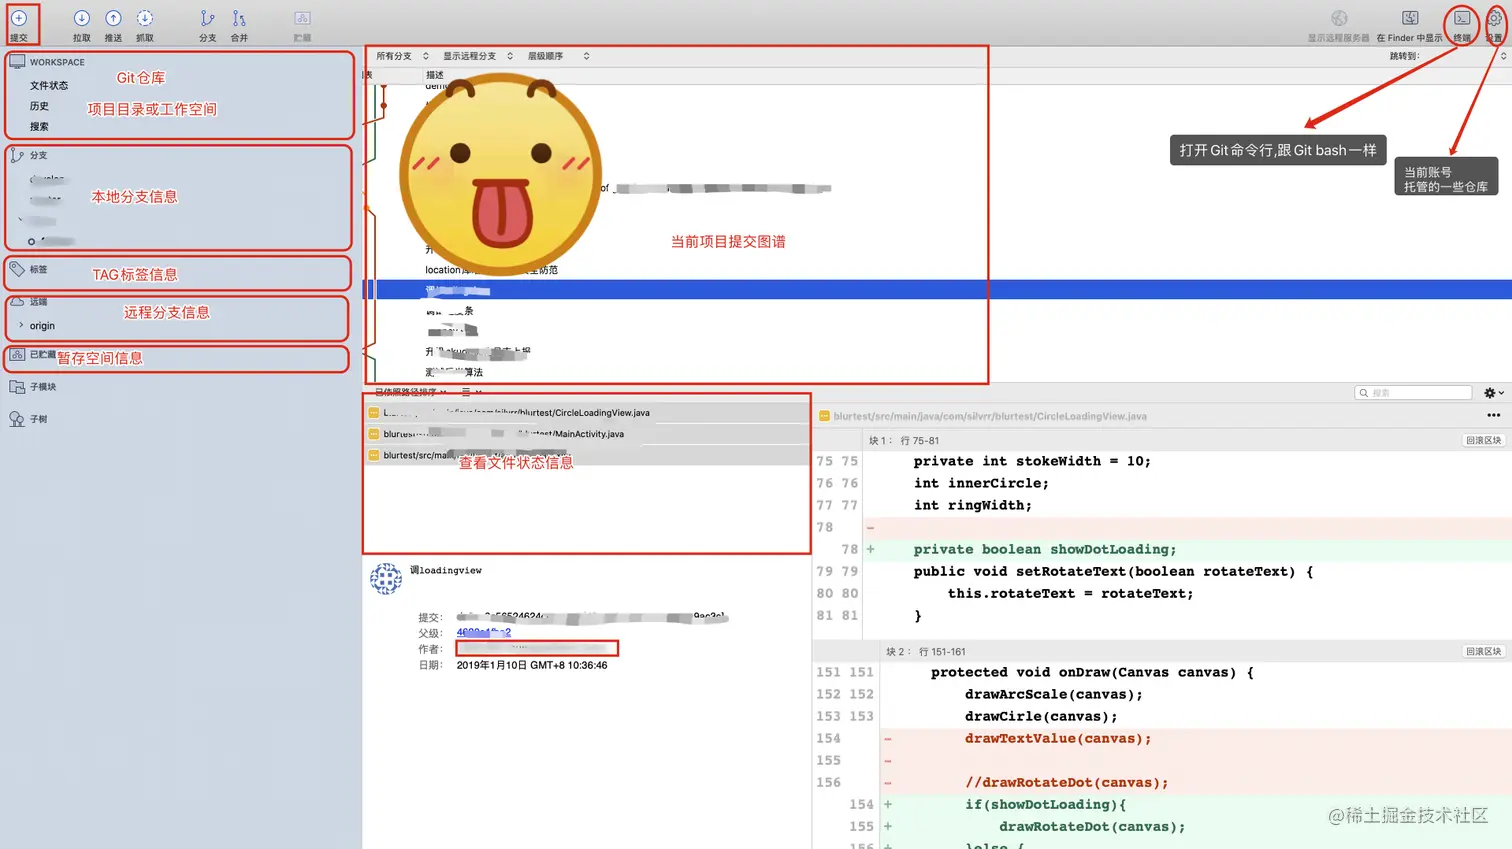Click 回滚区块 for hunk 块 2

(x=1484, y=651)
